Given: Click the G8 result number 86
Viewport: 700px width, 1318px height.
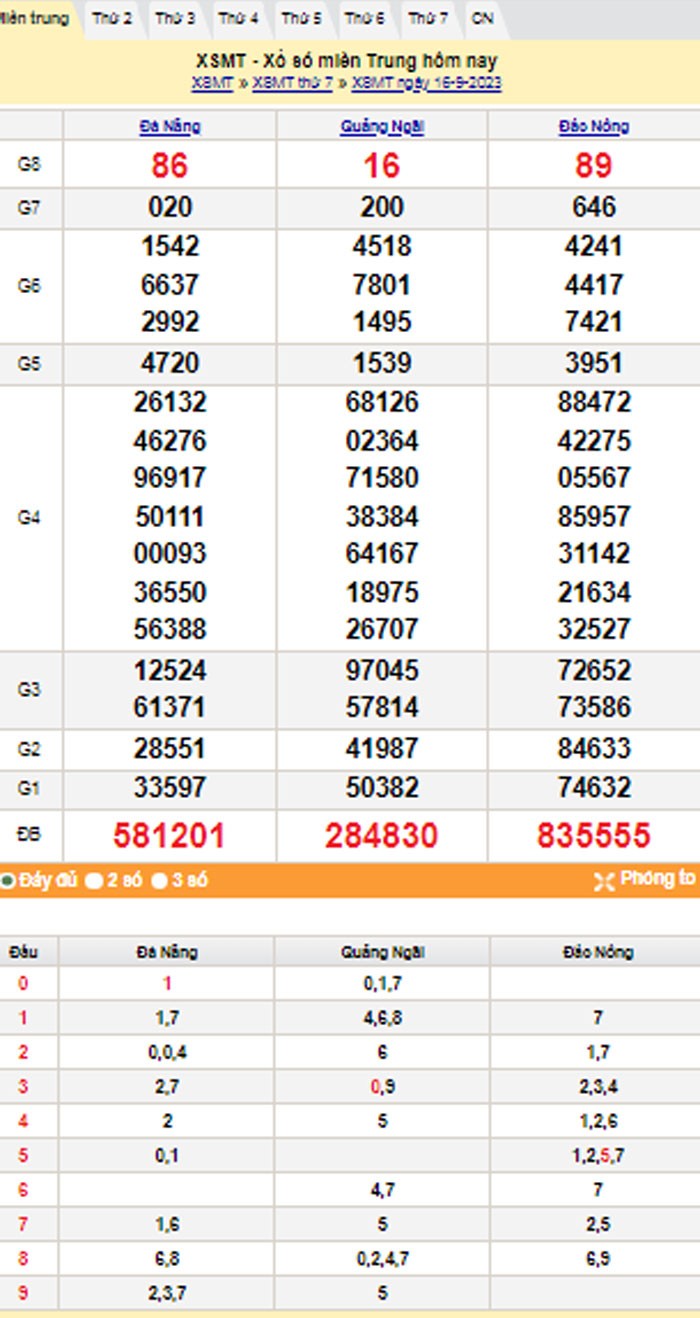Looking at the screenshot, I should click(169, 165).
